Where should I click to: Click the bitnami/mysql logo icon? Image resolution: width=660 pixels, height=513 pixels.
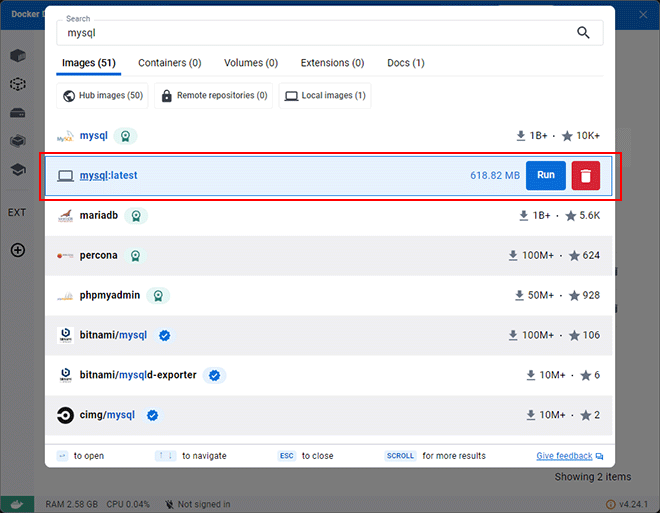click(x=65, y=335)
